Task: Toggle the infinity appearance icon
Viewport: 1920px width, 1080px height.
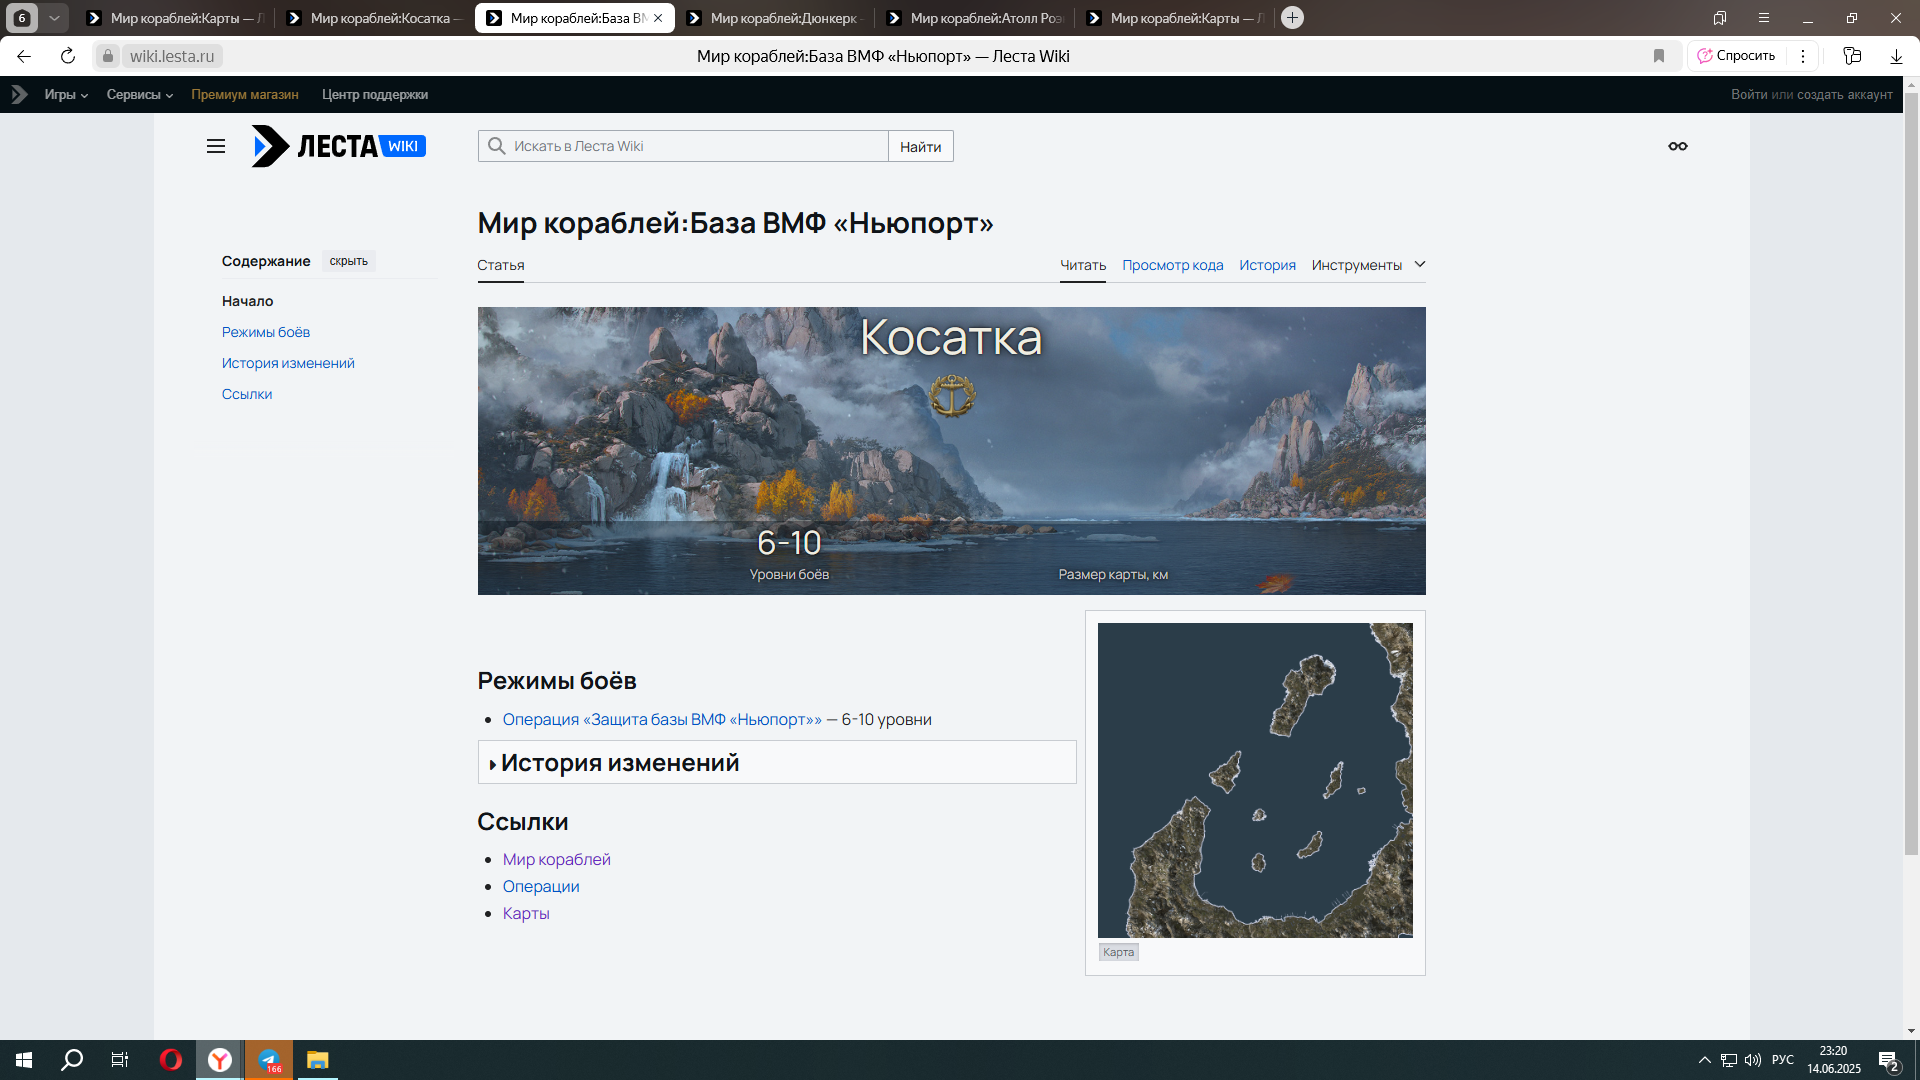Action: [x=1678, y=146]
